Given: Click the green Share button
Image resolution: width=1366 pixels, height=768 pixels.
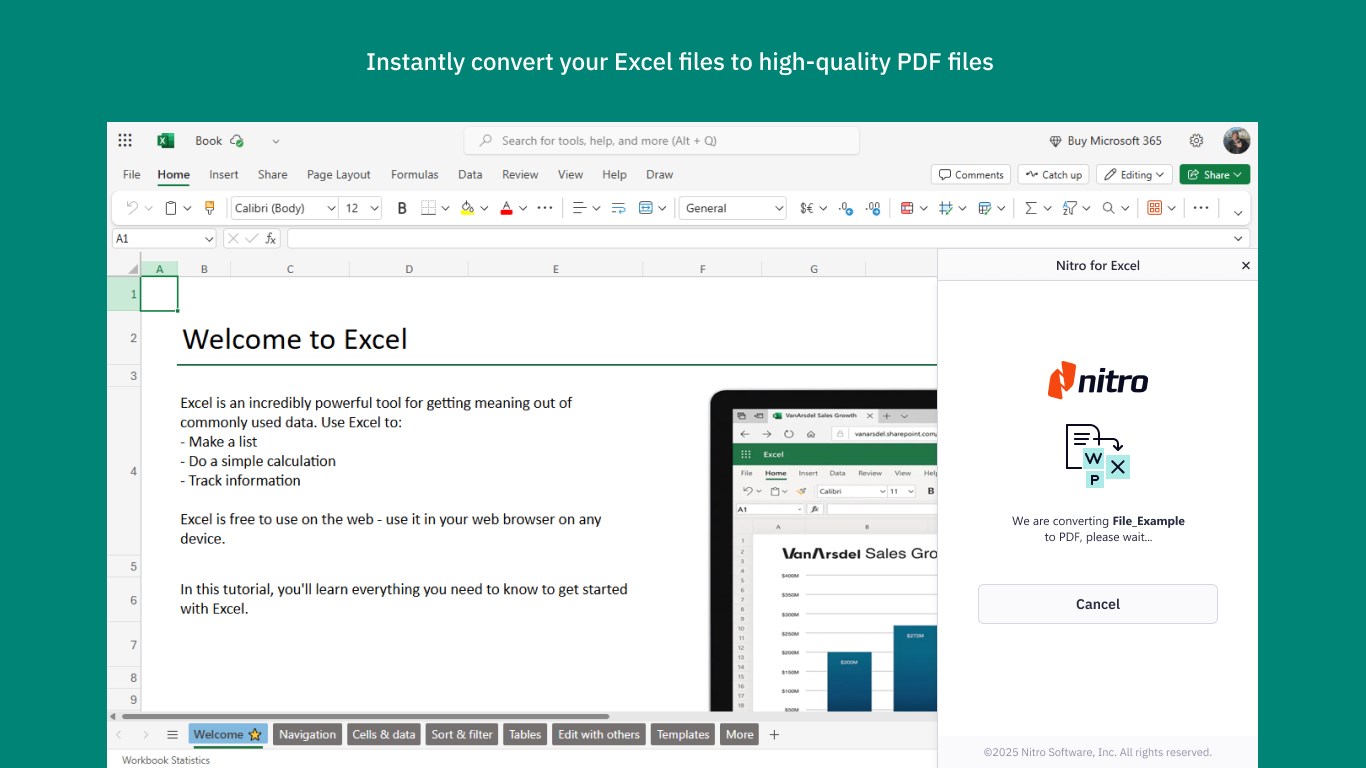Looking at the screenshot, I should coord(1215,175).
